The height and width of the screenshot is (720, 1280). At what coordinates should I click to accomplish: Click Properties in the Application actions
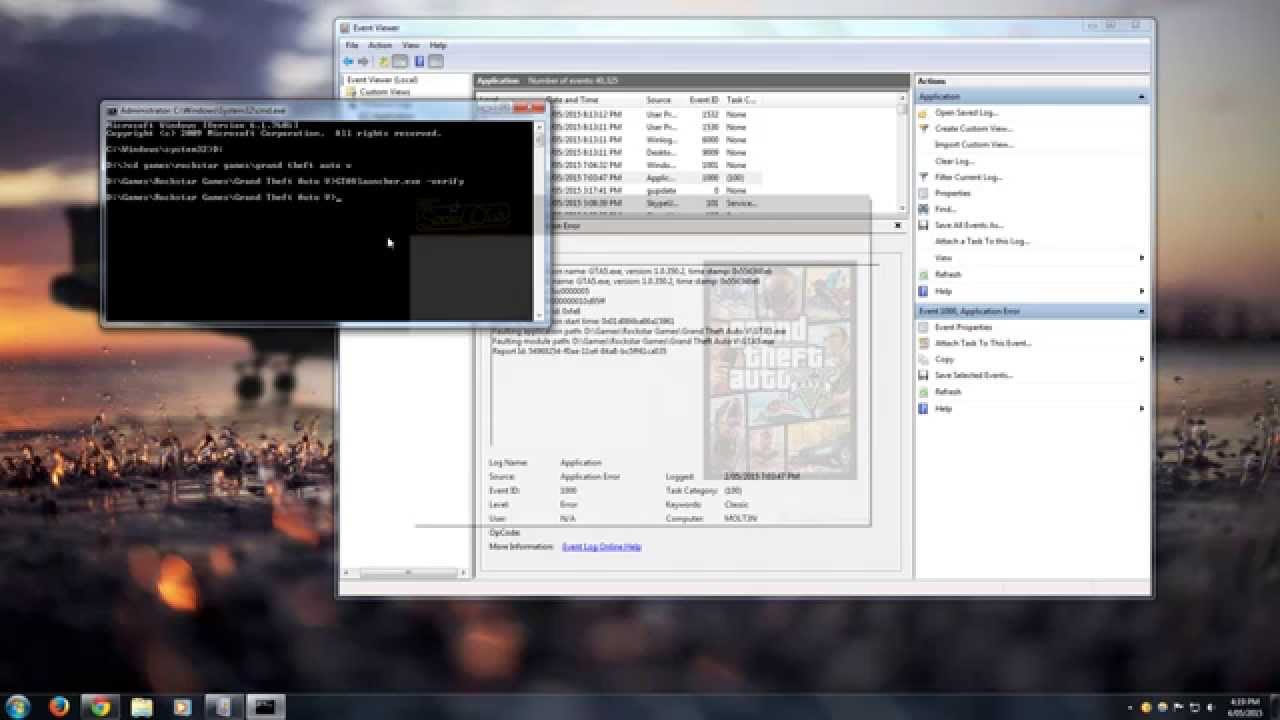(x=953, y=193)
